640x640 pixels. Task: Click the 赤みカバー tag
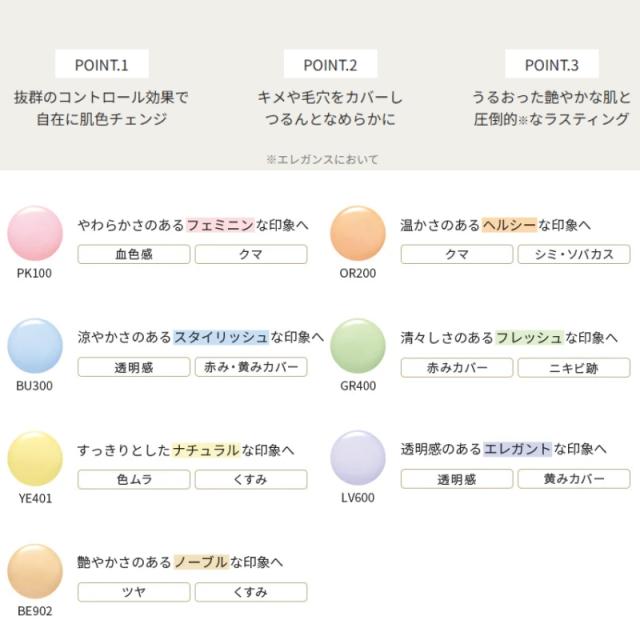coord(457,368)
